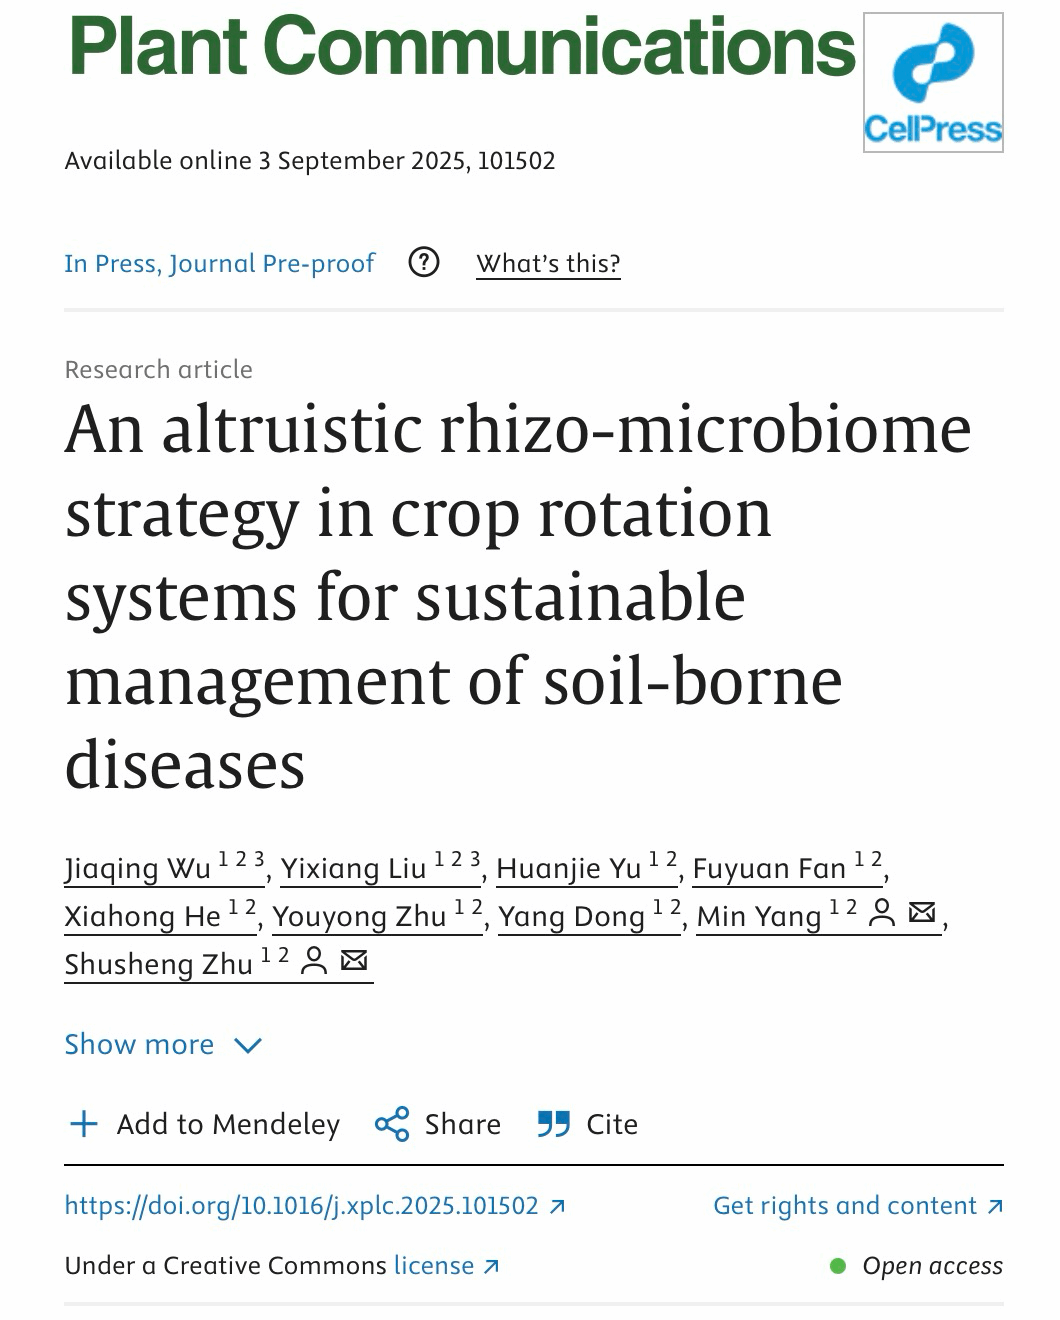Viewport: 1060px width, 1320px height.
Task: Click the Cite quotation marks icon
Action: click(553, 1124)
